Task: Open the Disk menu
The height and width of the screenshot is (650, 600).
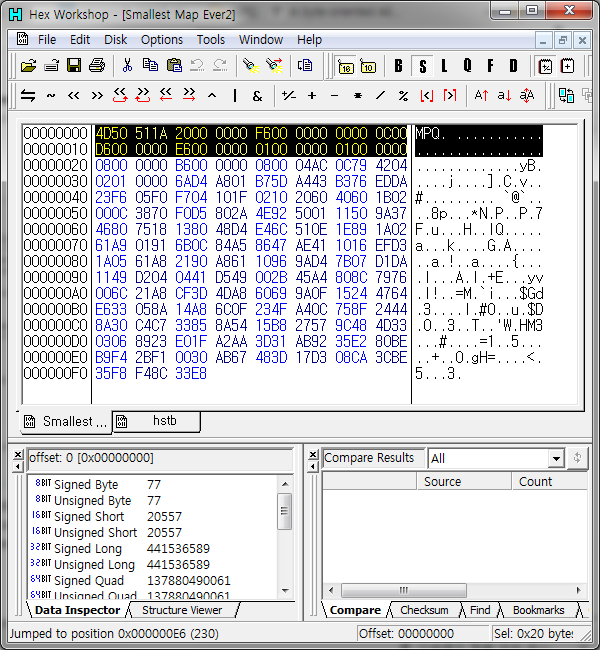Action: coord(115,39)
